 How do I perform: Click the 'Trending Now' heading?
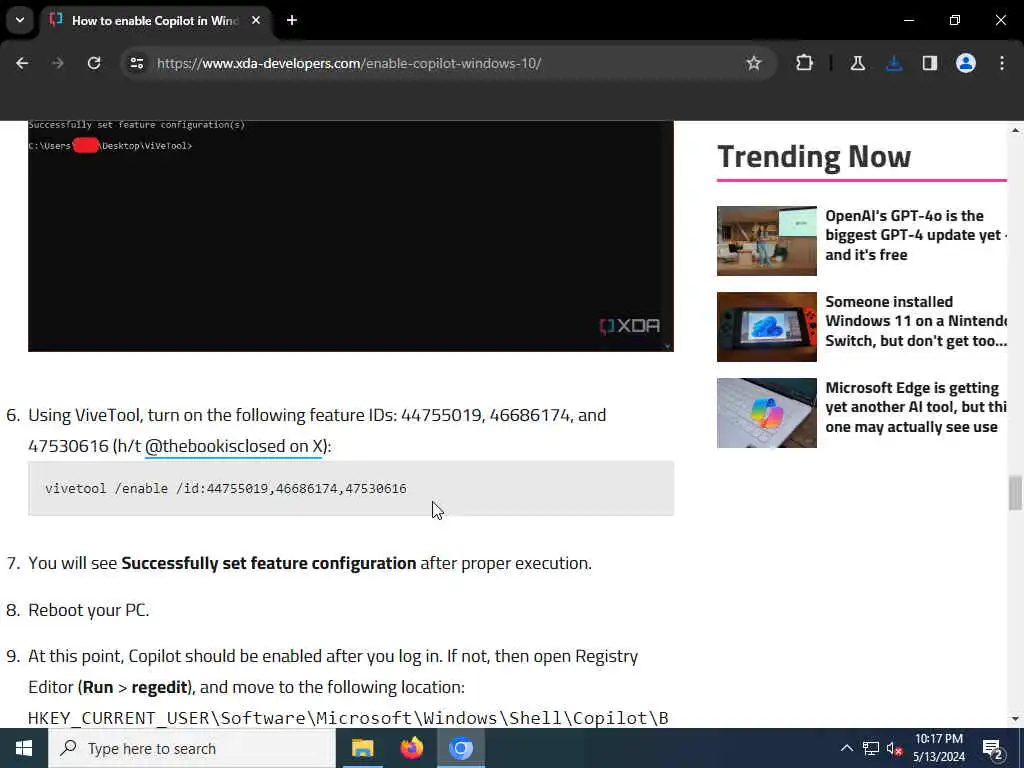coord(814,157)
